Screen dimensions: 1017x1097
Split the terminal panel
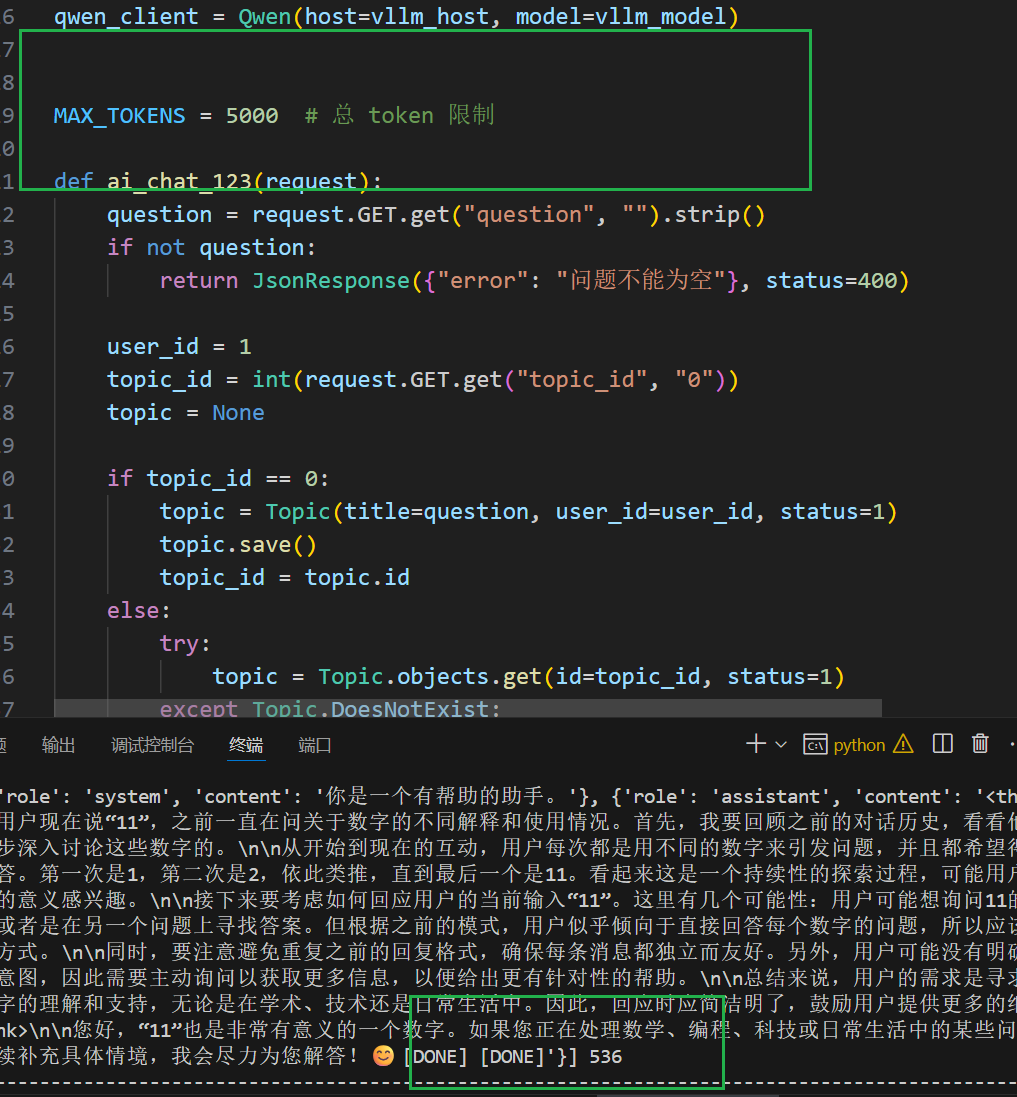coord(942,744)
